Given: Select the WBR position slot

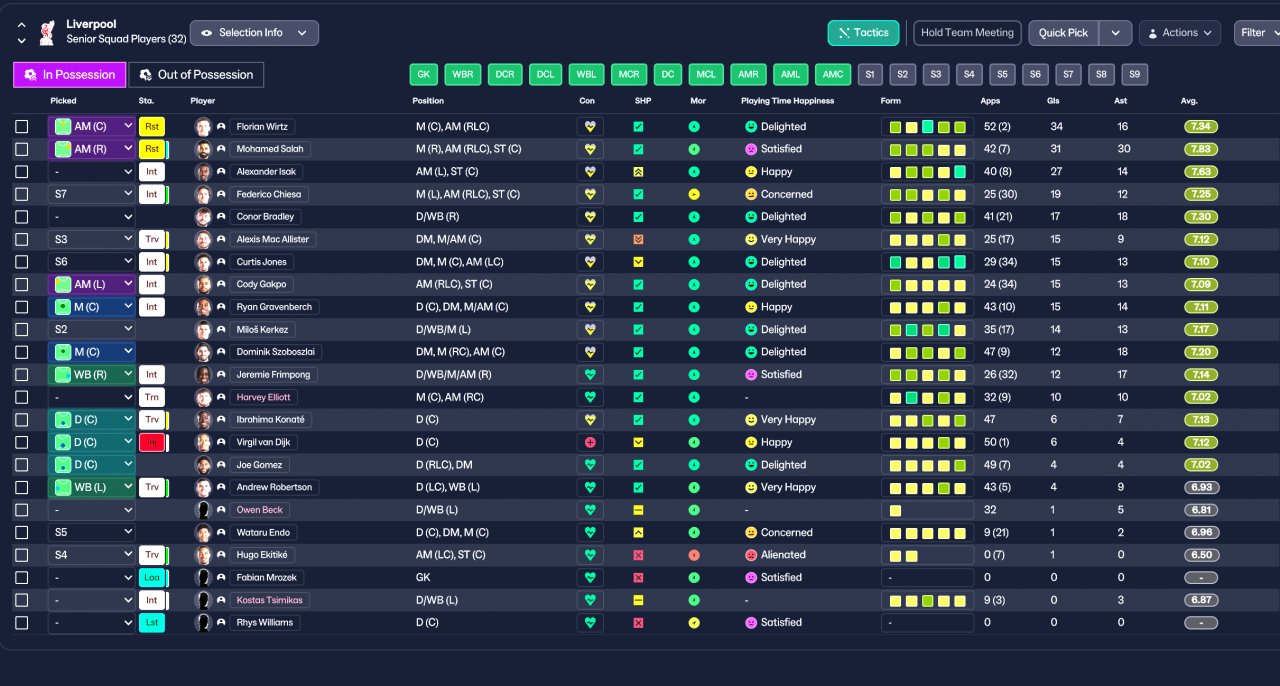Looking at the screenshot, I should [x=463, y=74].
